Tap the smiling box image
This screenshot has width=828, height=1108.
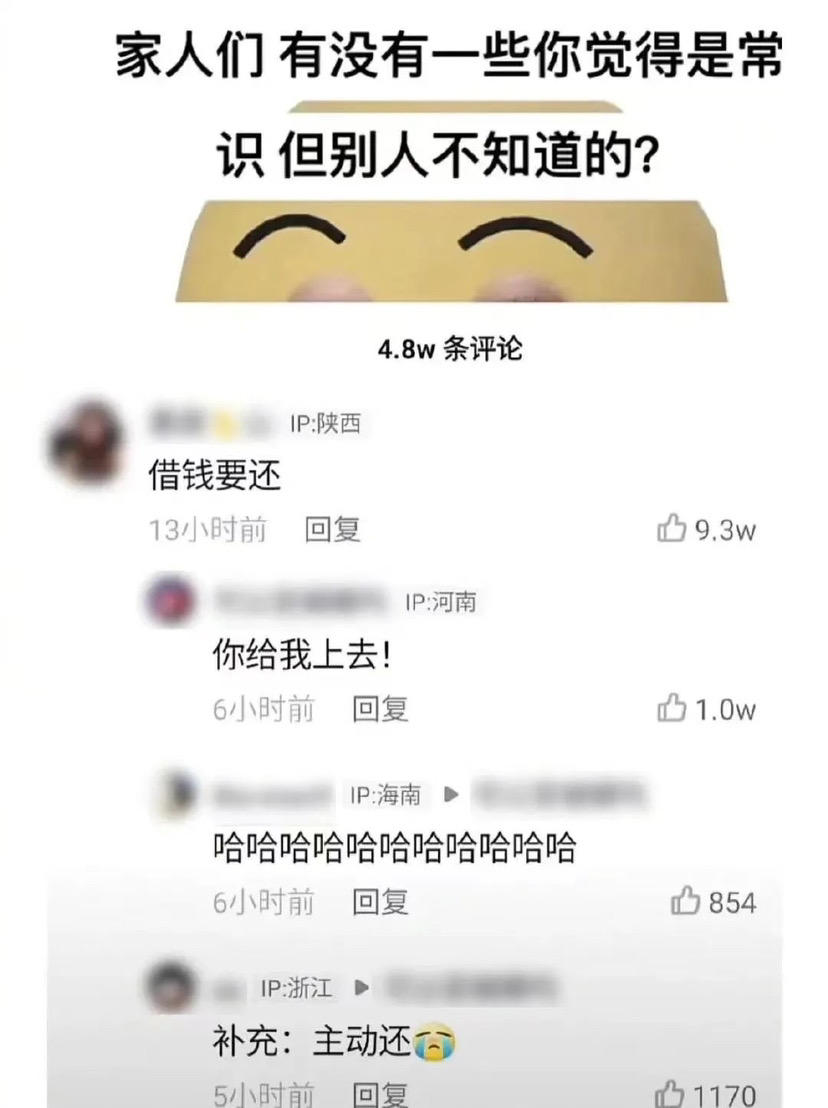(451, 251)
